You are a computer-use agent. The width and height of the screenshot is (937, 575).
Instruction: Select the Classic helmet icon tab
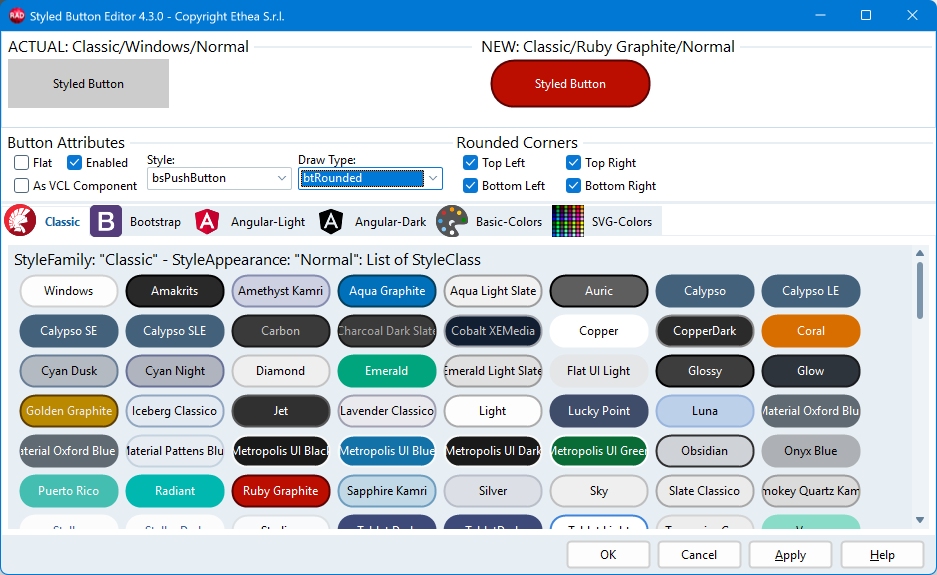click(x=20, y=221)
